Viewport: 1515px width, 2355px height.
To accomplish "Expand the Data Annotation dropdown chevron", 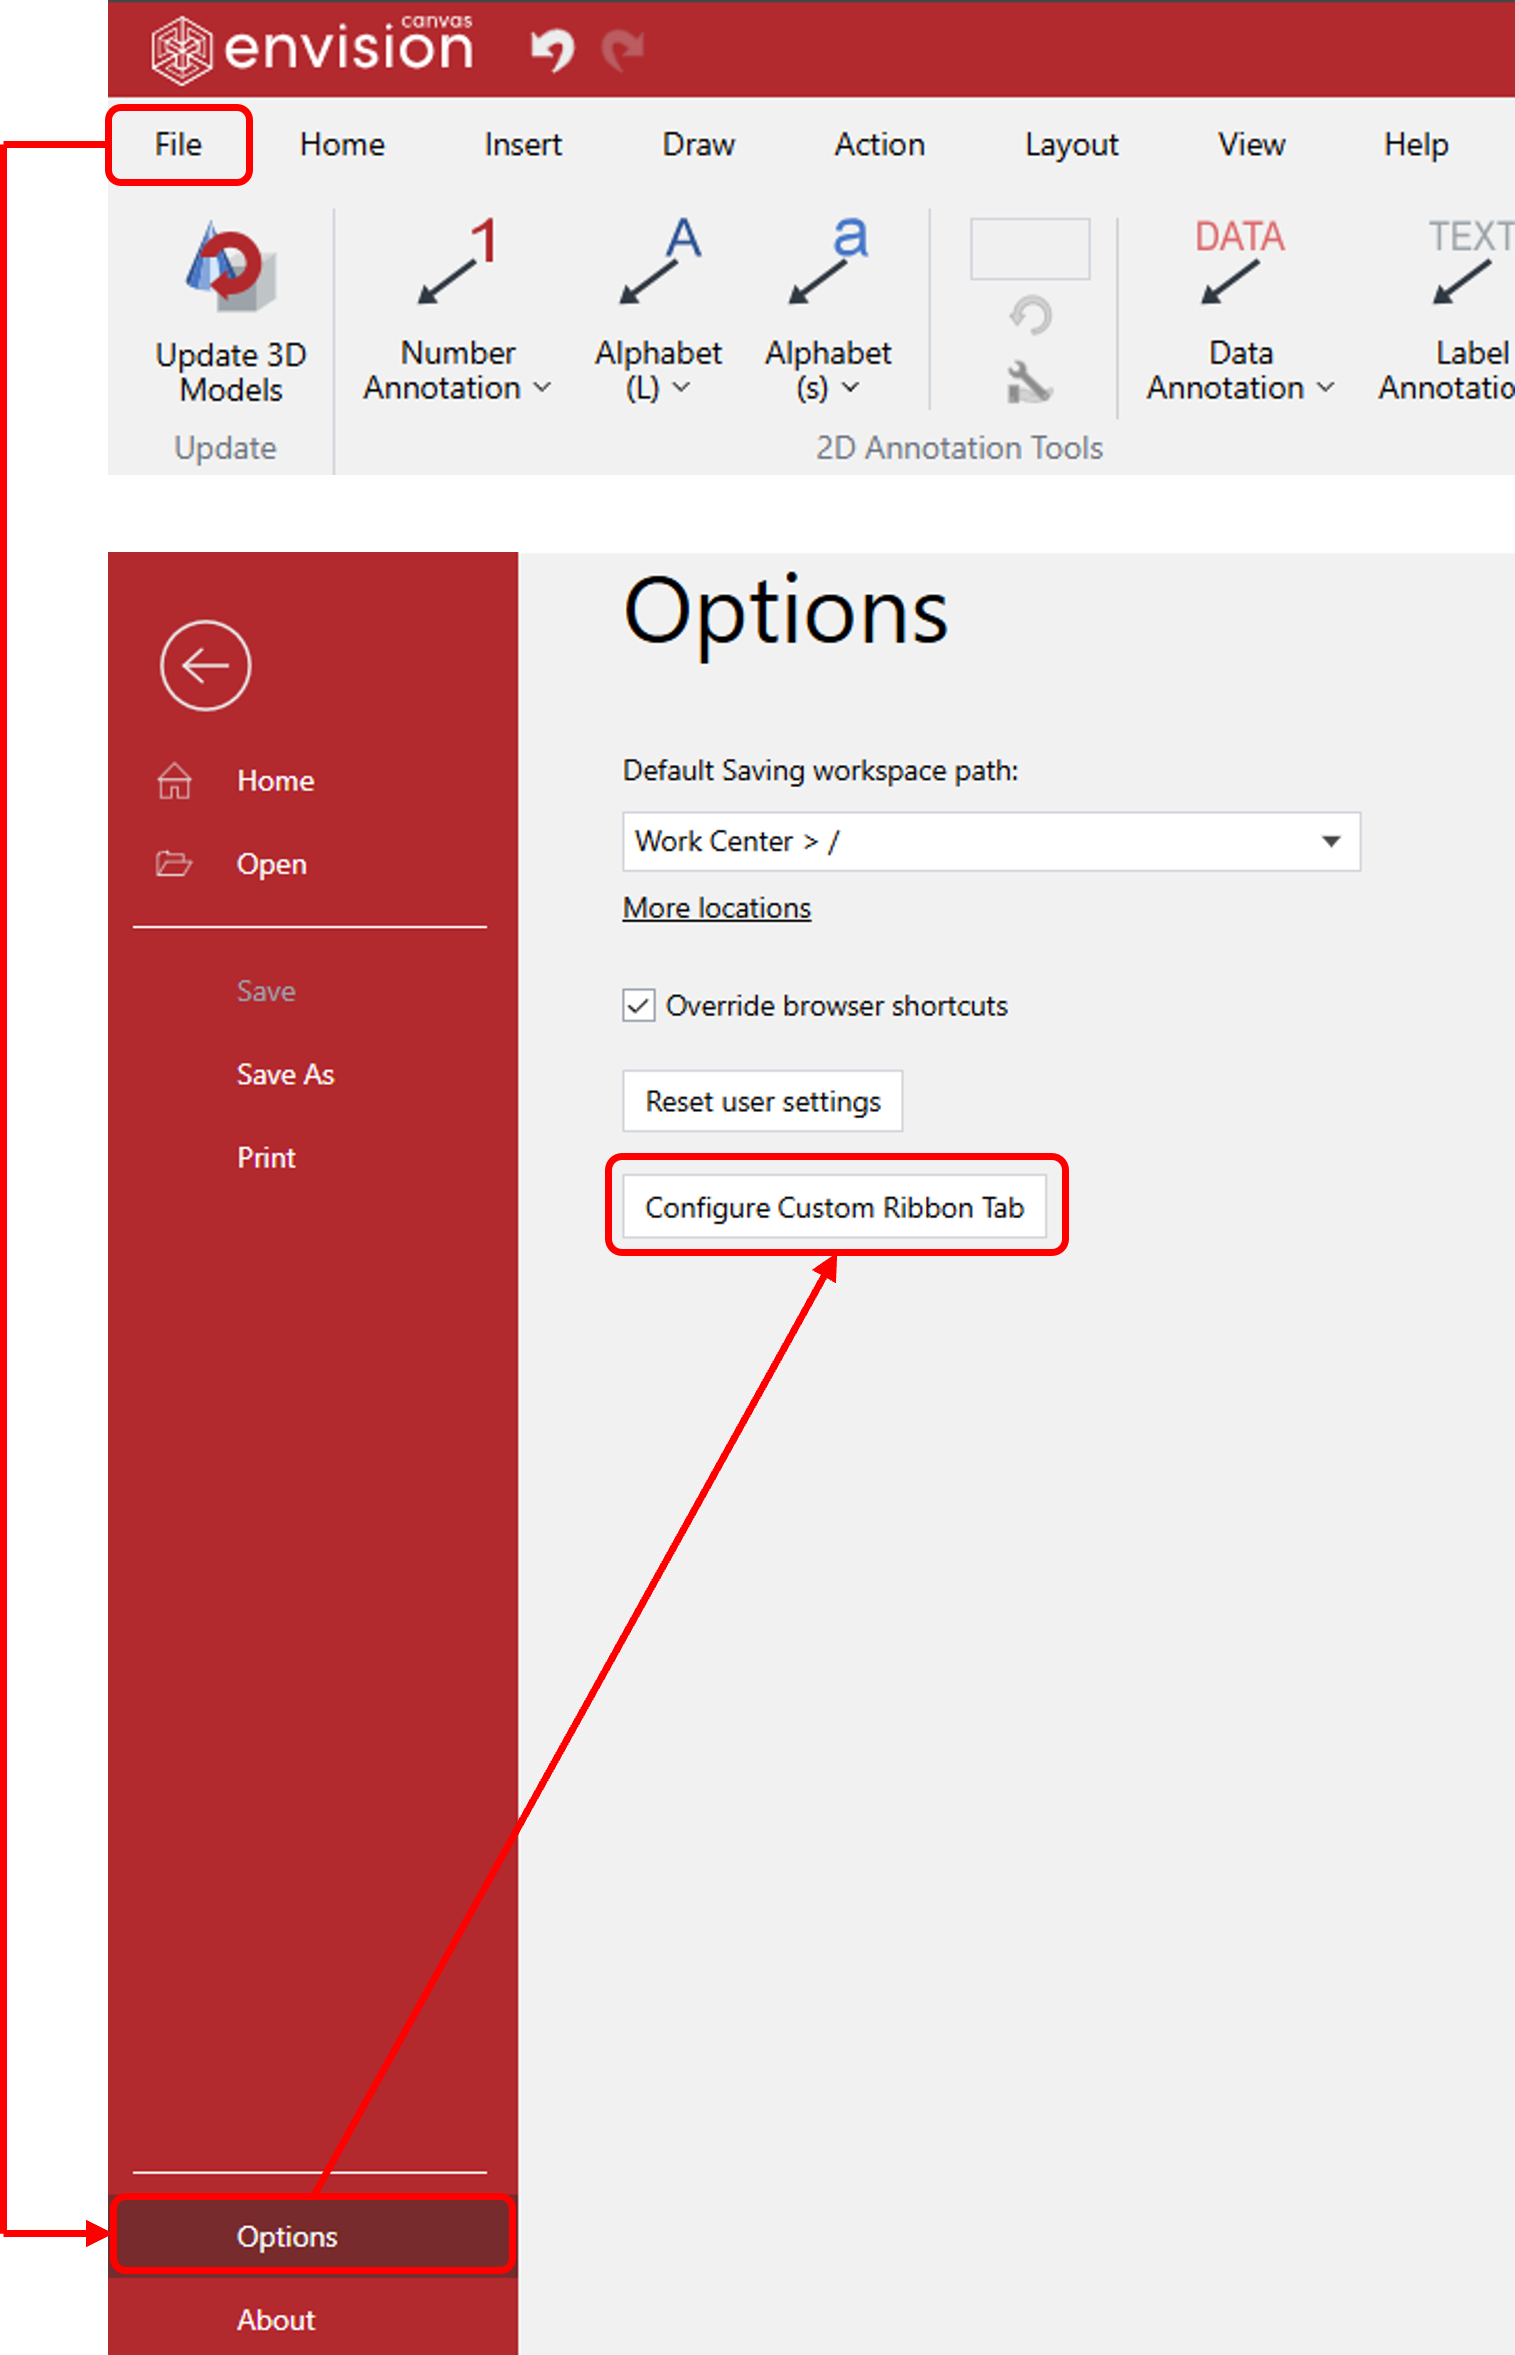I will coord(1325,388).
